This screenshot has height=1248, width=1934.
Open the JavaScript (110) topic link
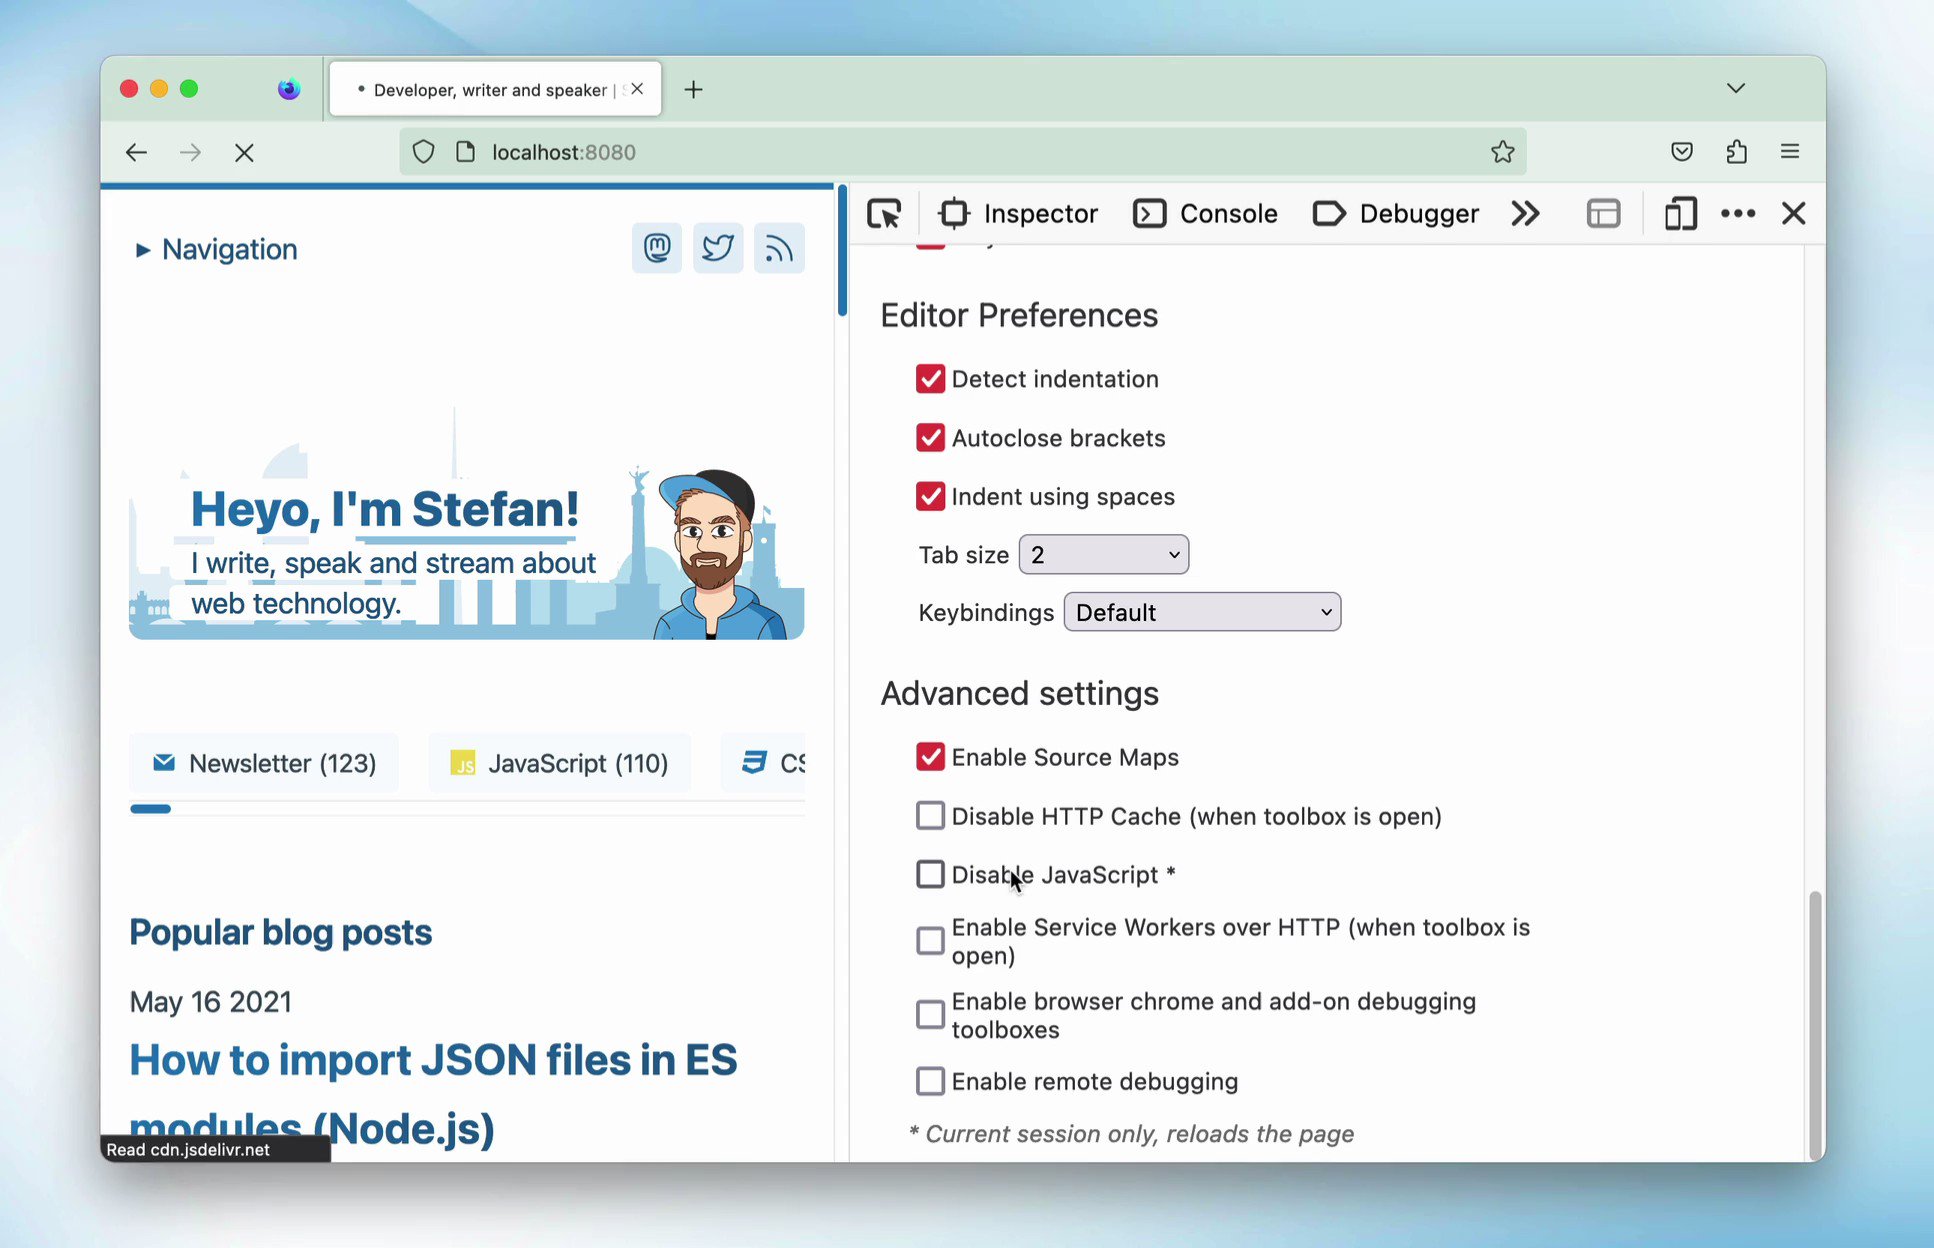click(559, 764)
